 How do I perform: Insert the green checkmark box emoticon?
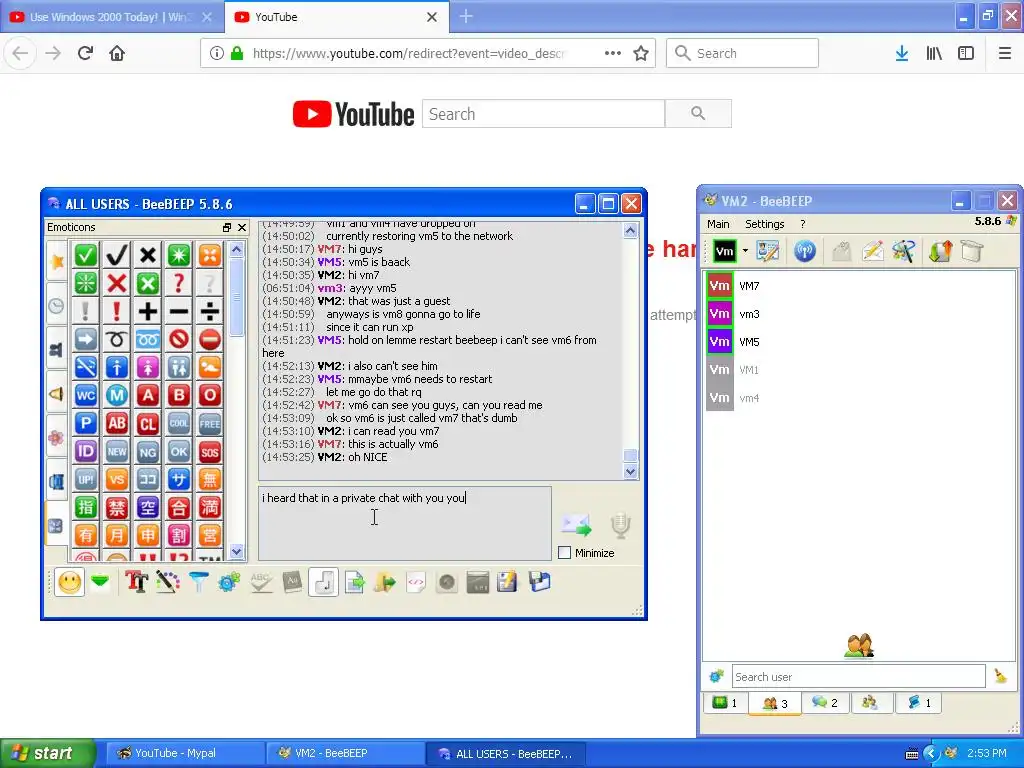[x=86, y=255]
